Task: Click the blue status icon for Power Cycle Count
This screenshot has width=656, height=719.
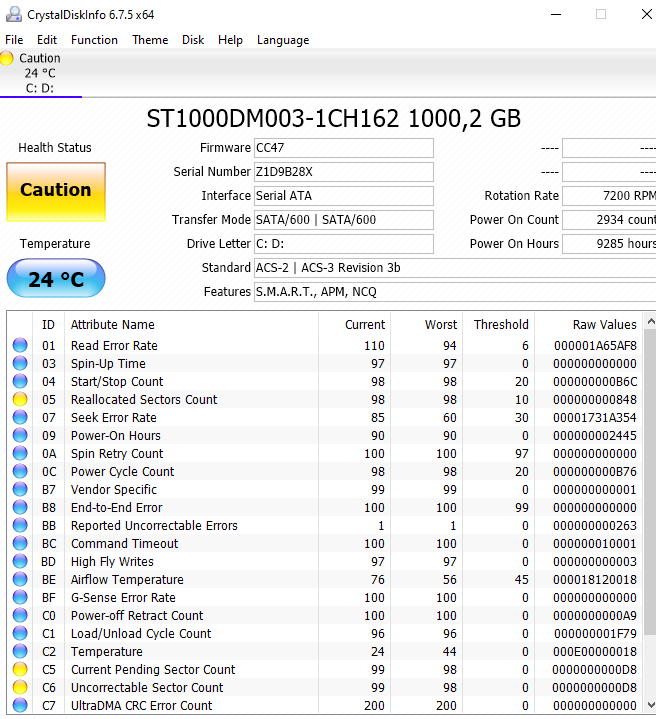Action: coord(20,471)
